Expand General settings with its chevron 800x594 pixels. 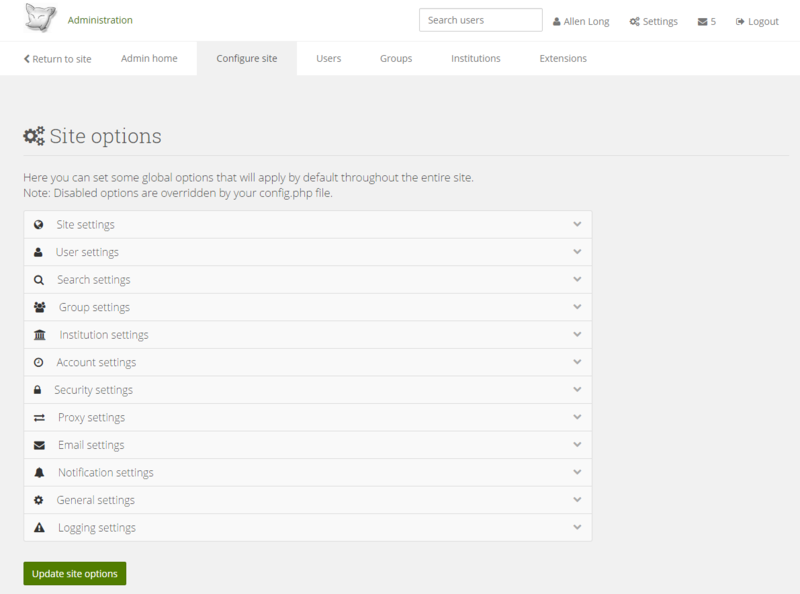(x=577, y=500)
